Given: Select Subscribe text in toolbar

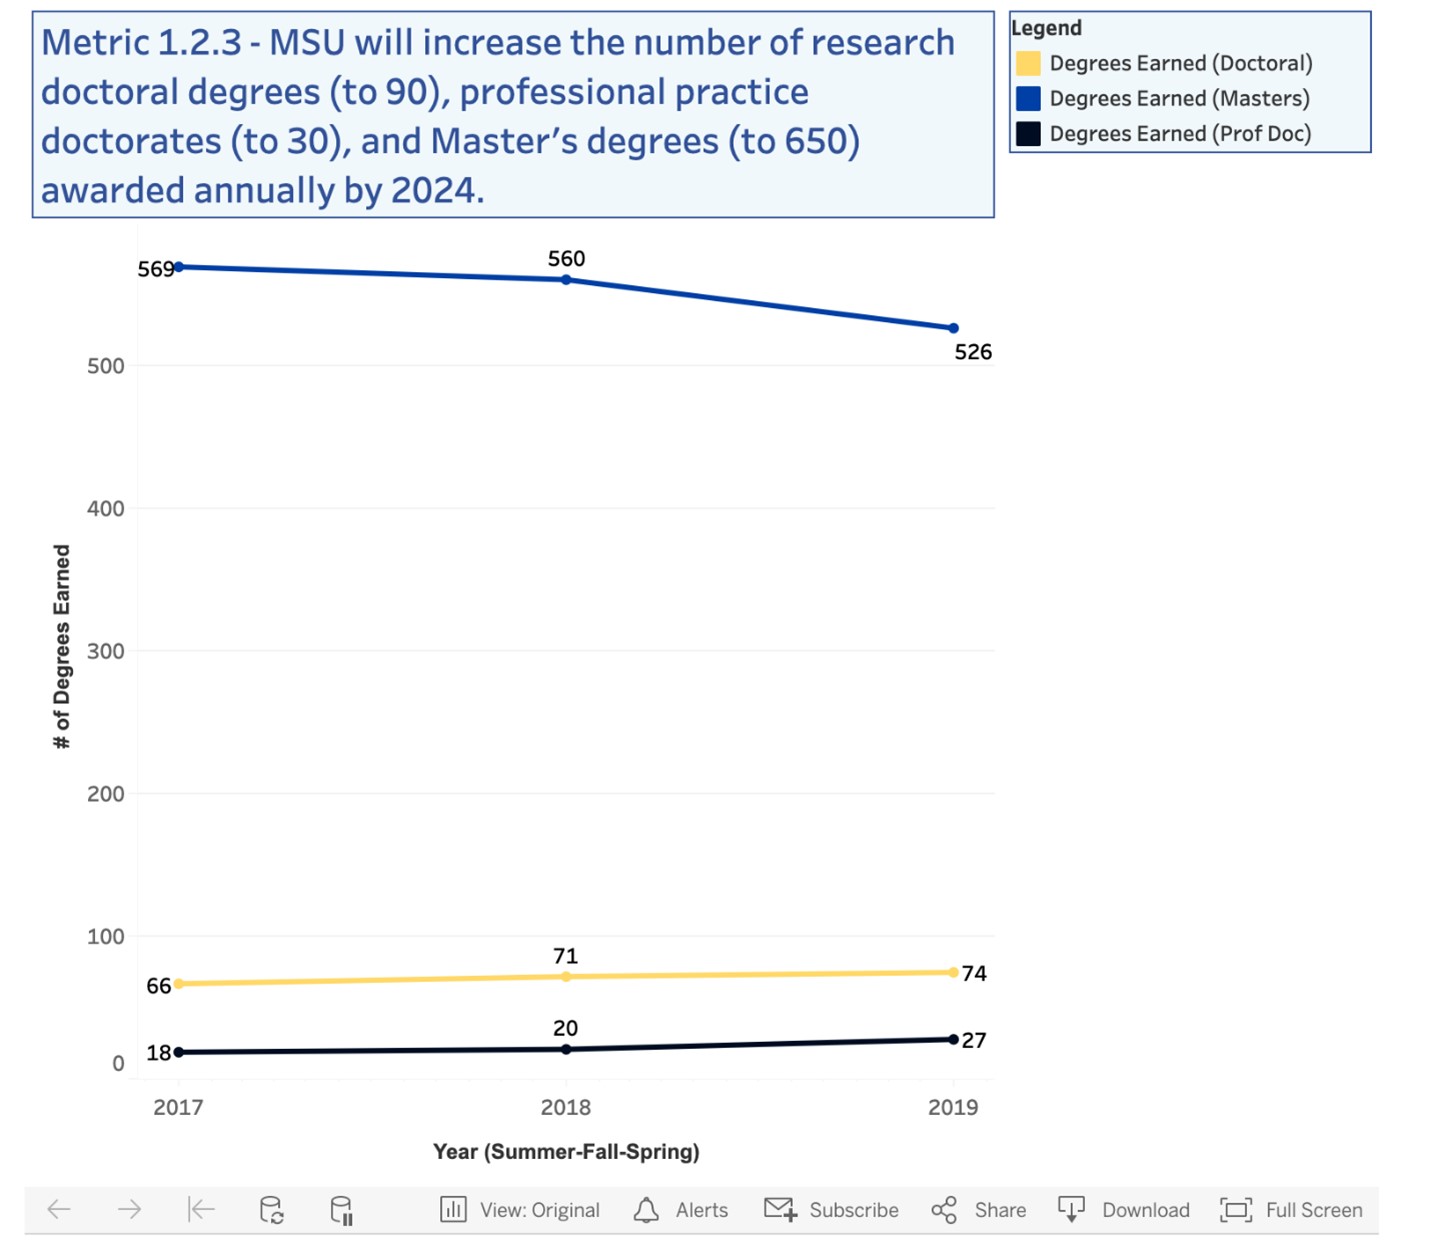Looking at the screenshot, I should click(x=854, y=1210).
